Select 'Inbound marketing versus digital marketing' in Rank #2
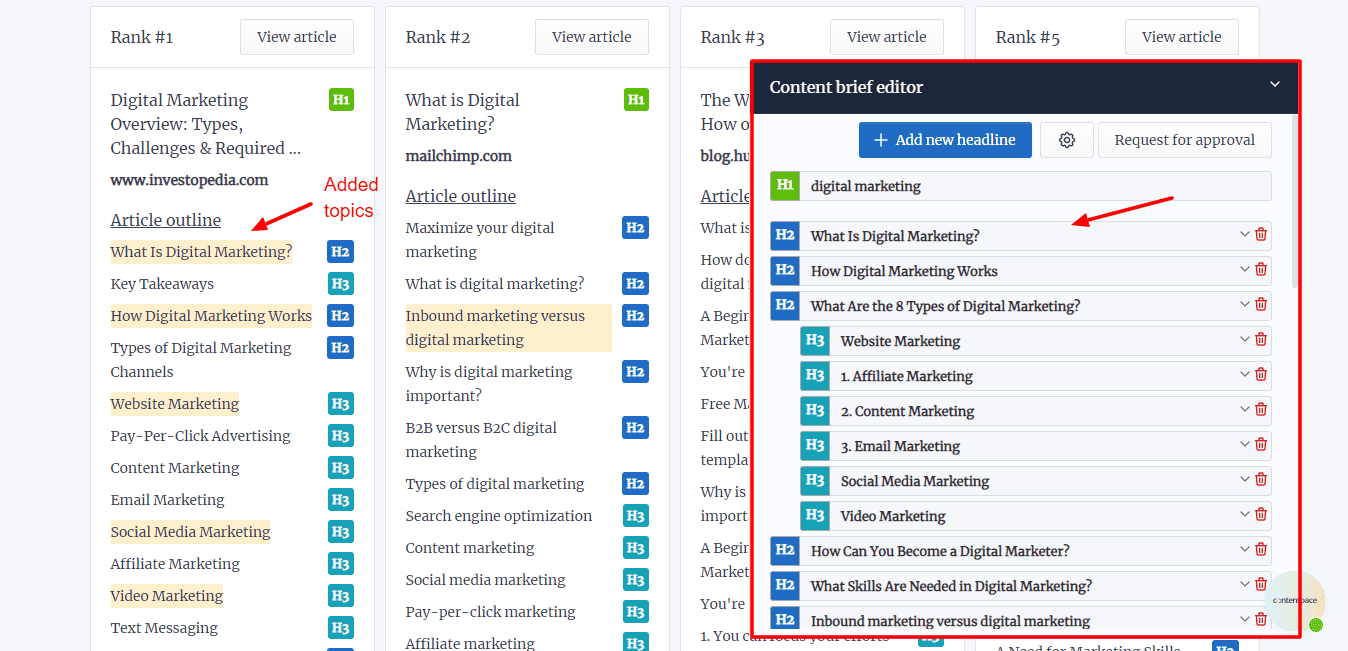The height and width of the screenshot is (651, 1348). pos(495,328)
